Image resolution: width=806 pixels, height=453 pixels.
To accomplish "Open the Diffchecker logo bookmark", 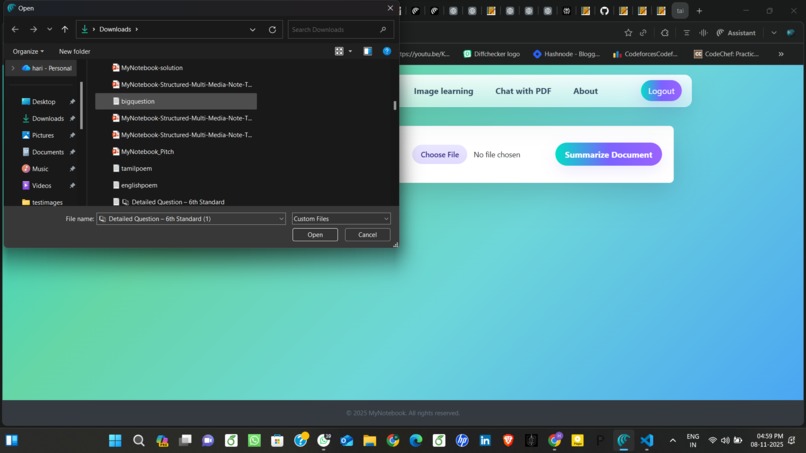I will 491,54.
